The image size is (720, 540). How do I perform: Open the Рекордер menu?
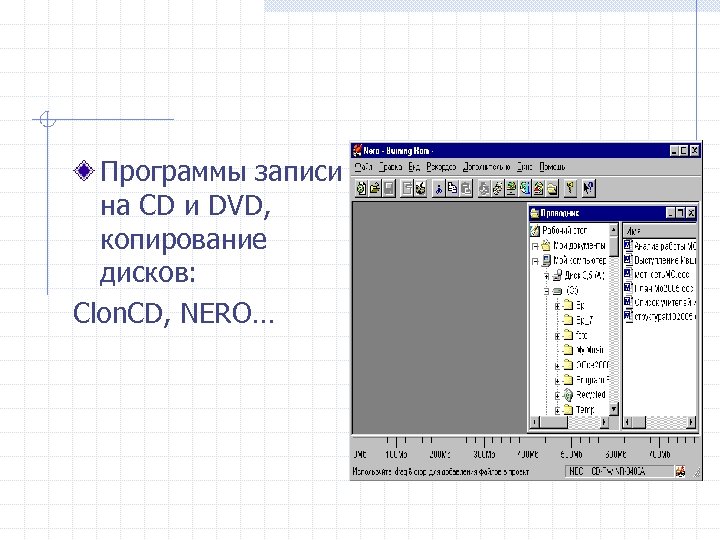(441, 167)
